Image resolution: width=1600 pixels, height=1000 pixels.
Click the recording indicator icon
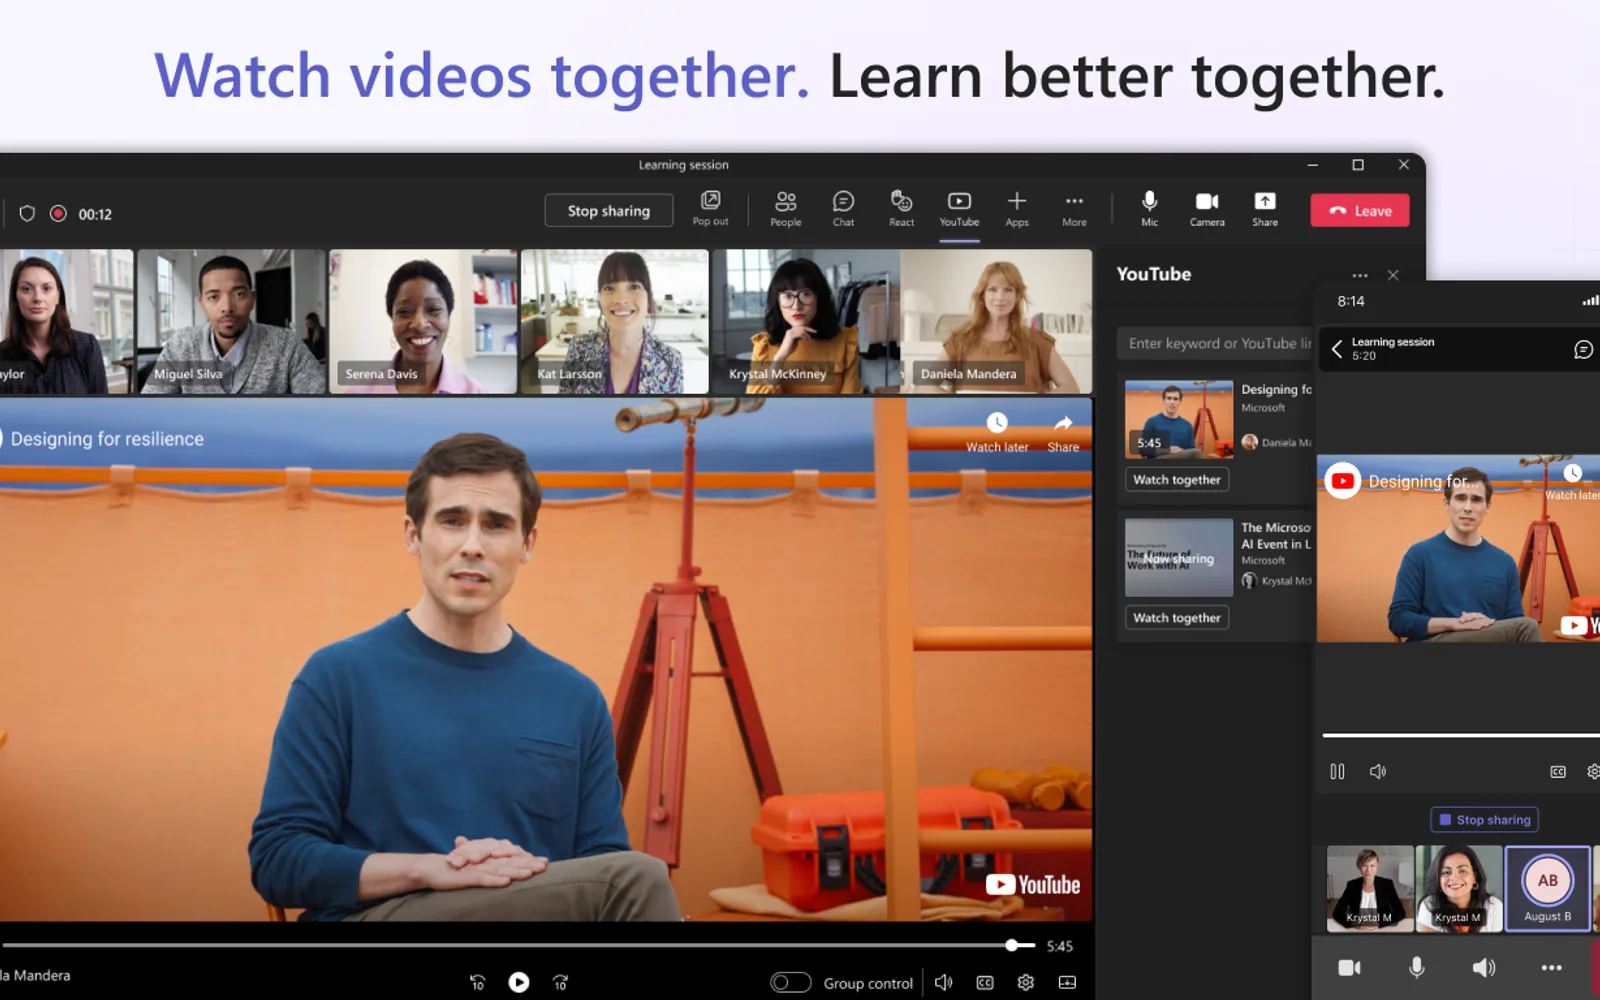pyautogui.click(x=58, y=213)
